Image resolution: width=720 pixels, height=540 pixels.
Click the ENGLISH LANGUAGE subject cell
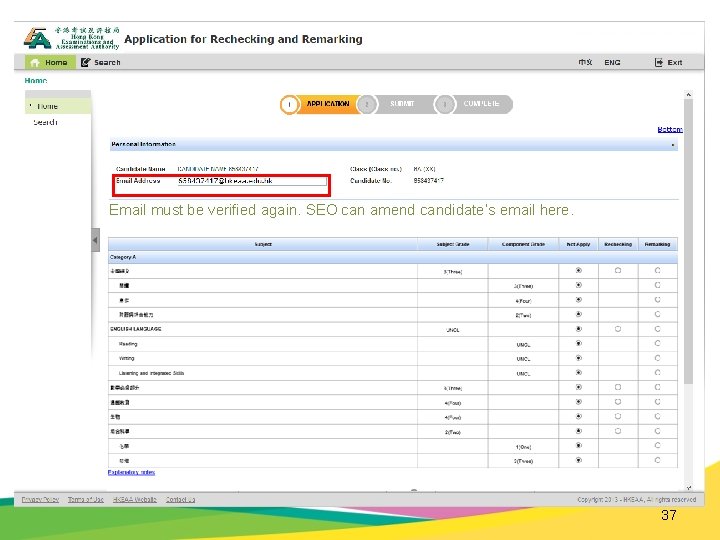(263, 329)
